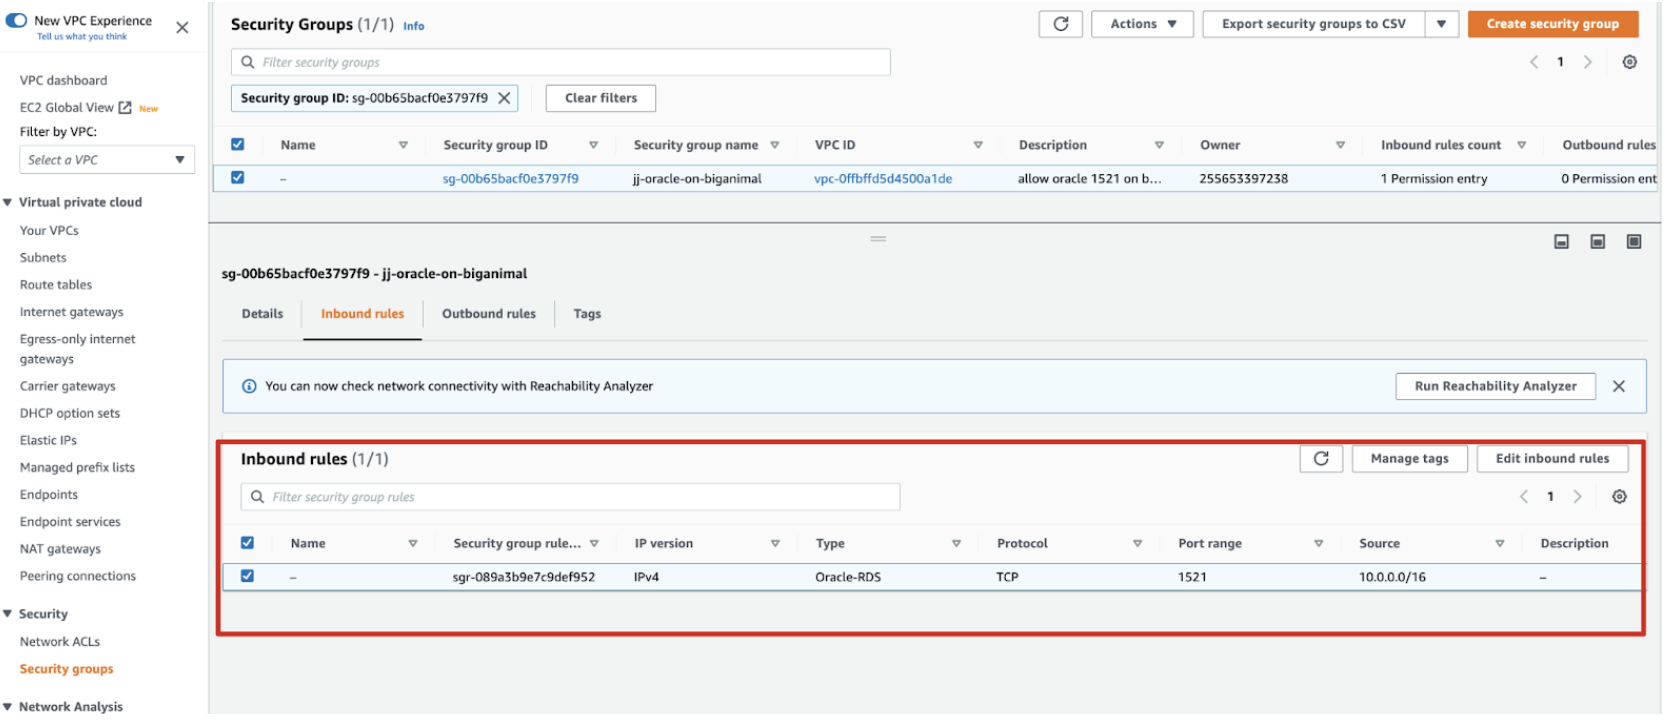Dismiss the Reachability Analyzer notice
The height and width of the screenshot is (726, 1664).
click(x=1618, y=386)
